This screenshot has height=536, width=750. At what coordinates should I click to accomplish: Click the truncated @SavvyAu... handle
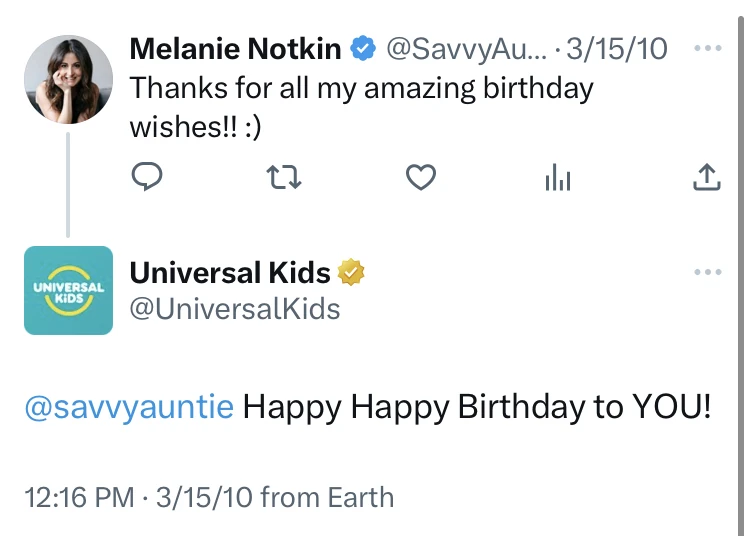(467, 48)
